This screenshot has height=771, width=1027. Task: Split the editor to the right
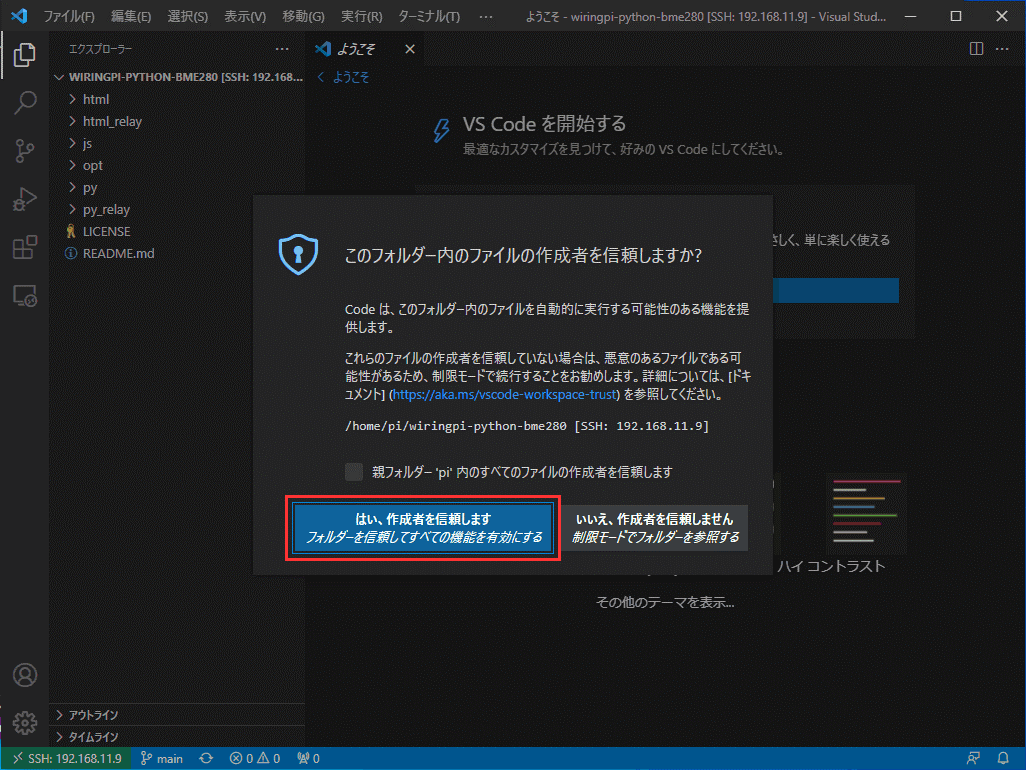pos(976,49)
